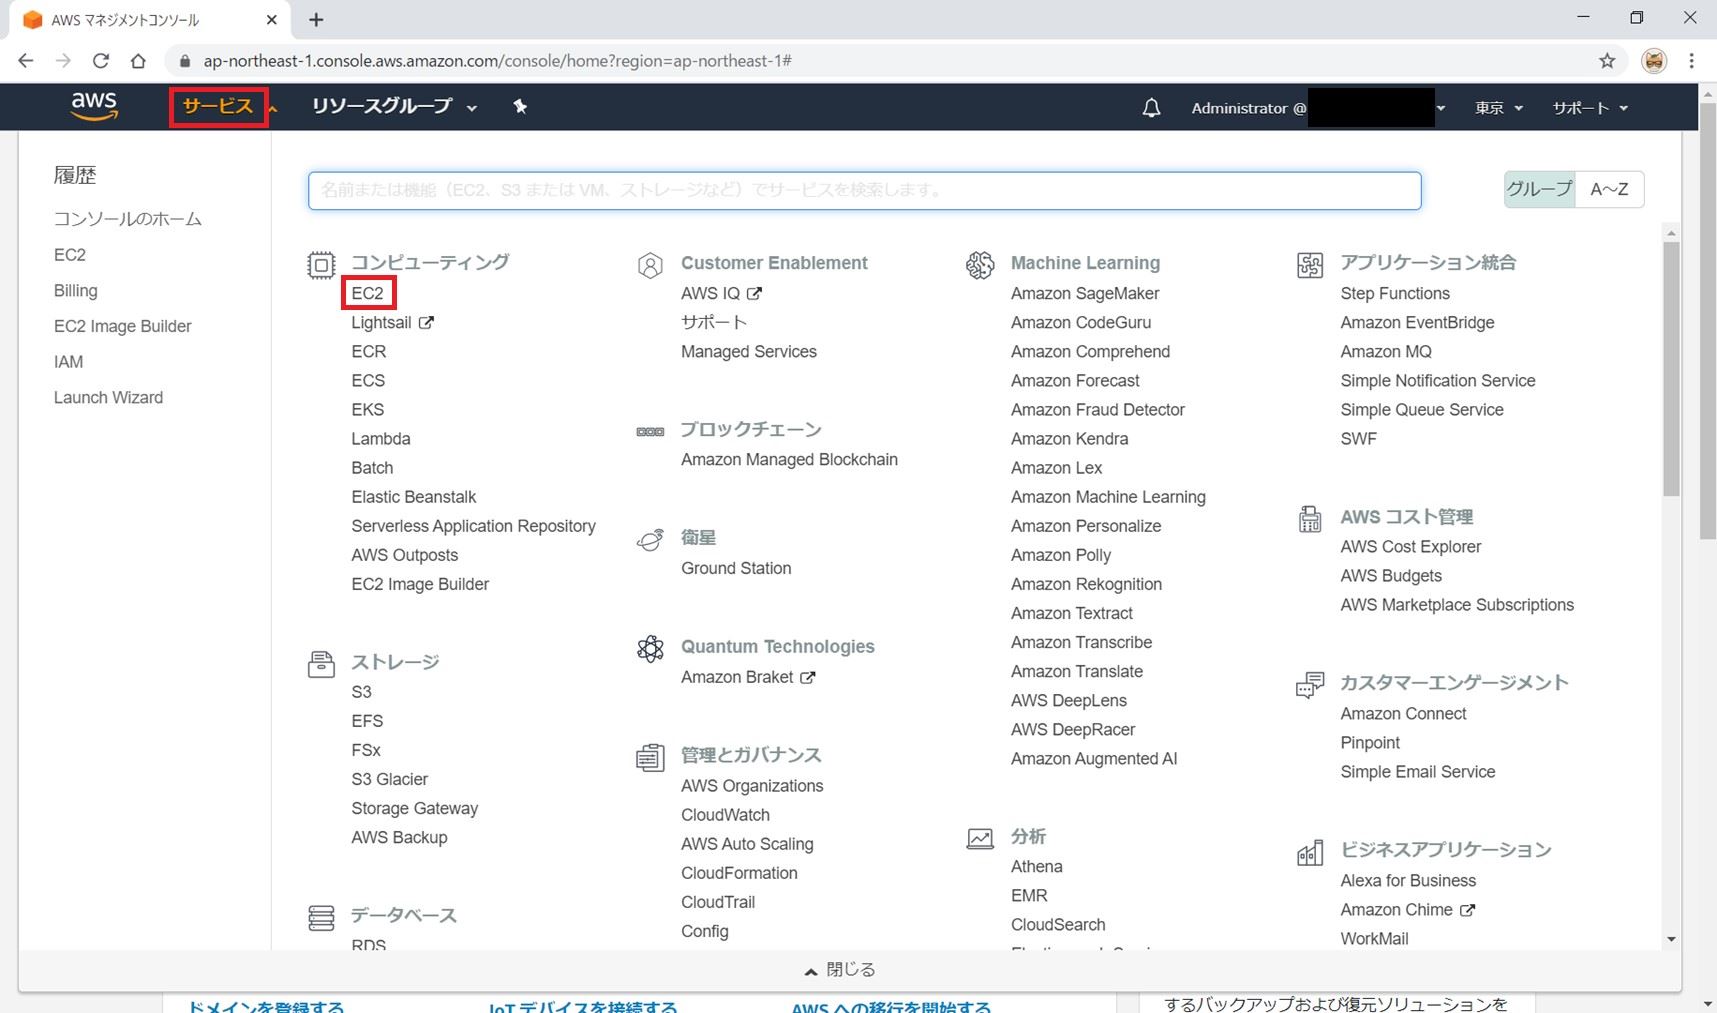Open the サポート support dropdown
Screen dimensions: 1717x1013
tap(1590, 108)
